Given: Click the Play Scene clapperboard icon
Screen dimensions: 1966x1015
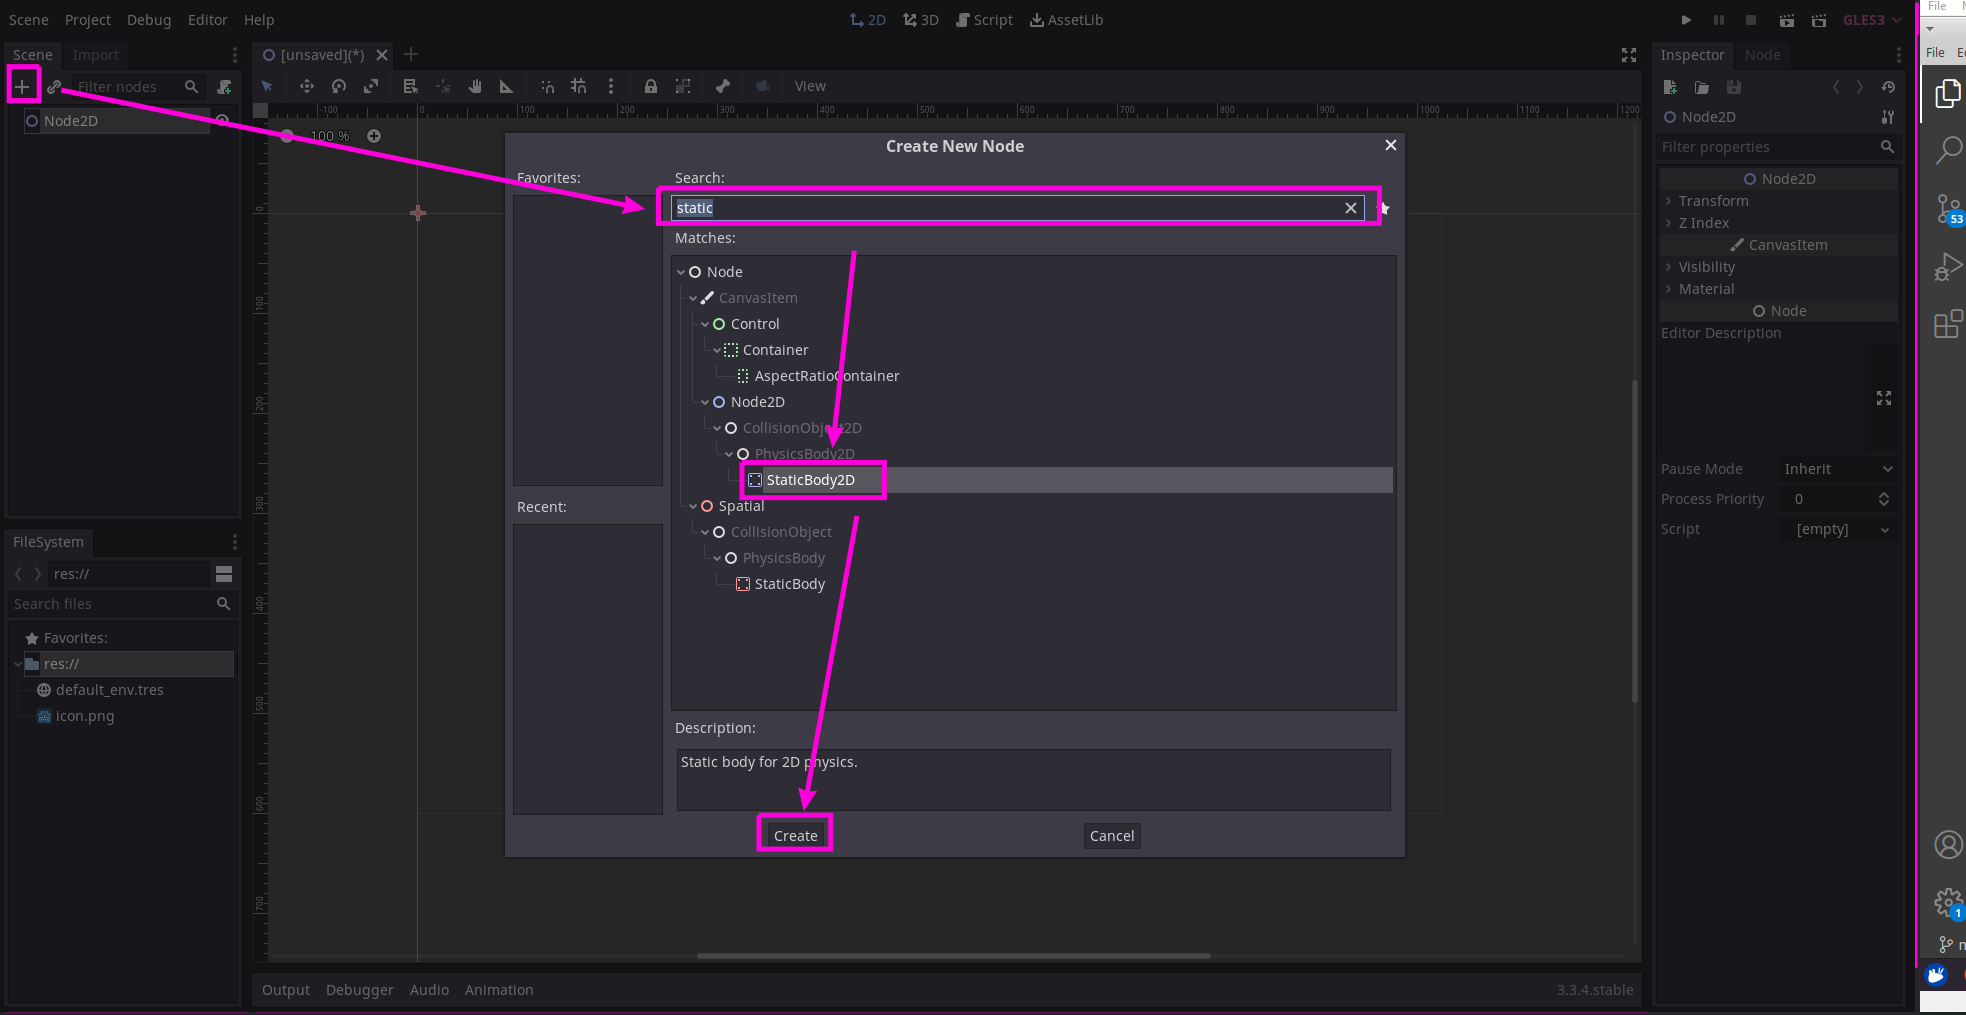Looking at the screenshot, I should coord(1787,20).
